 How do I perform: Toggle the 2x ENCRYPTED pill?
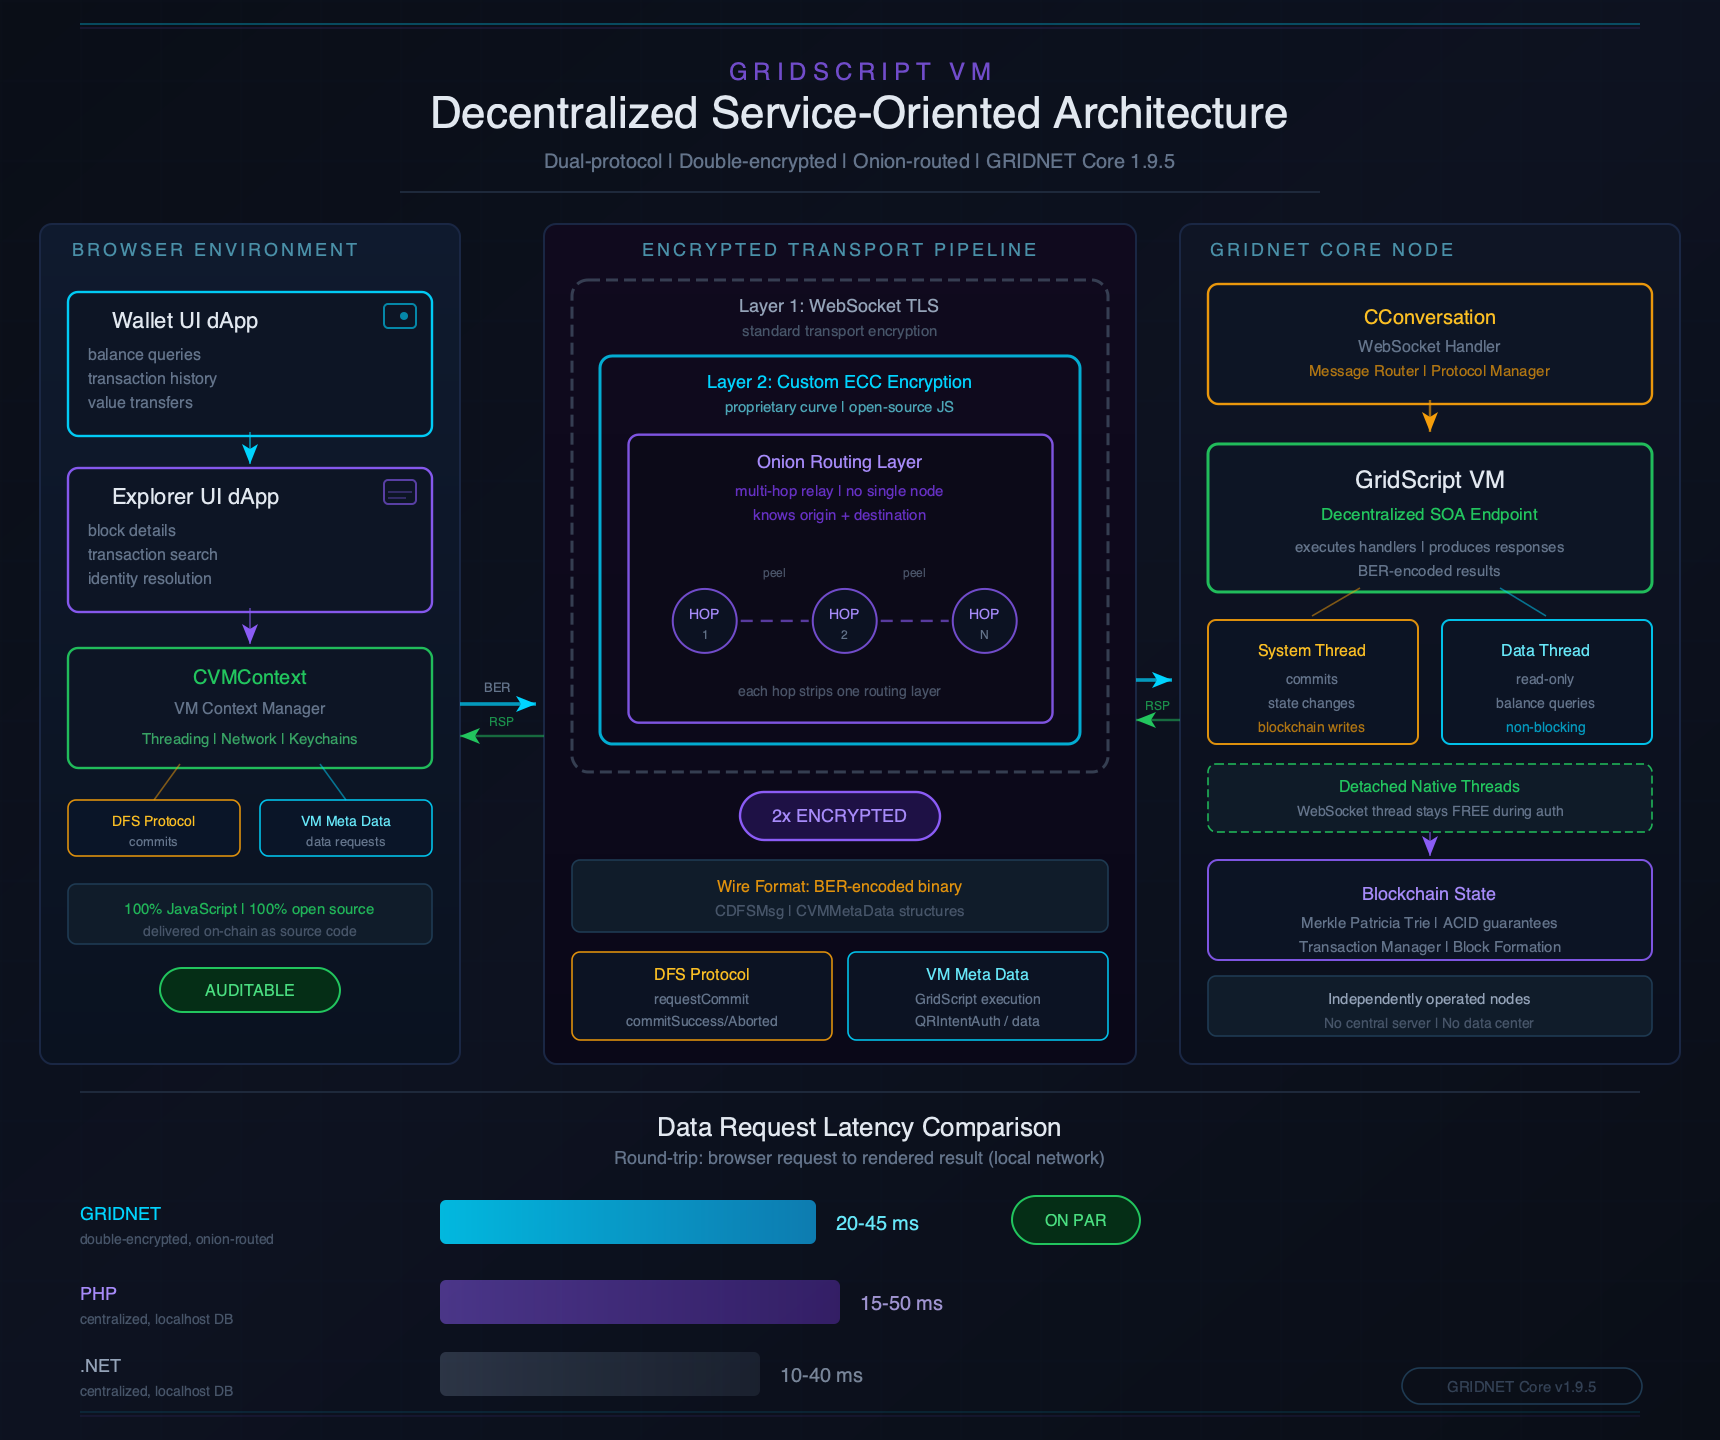pos(839,815)
